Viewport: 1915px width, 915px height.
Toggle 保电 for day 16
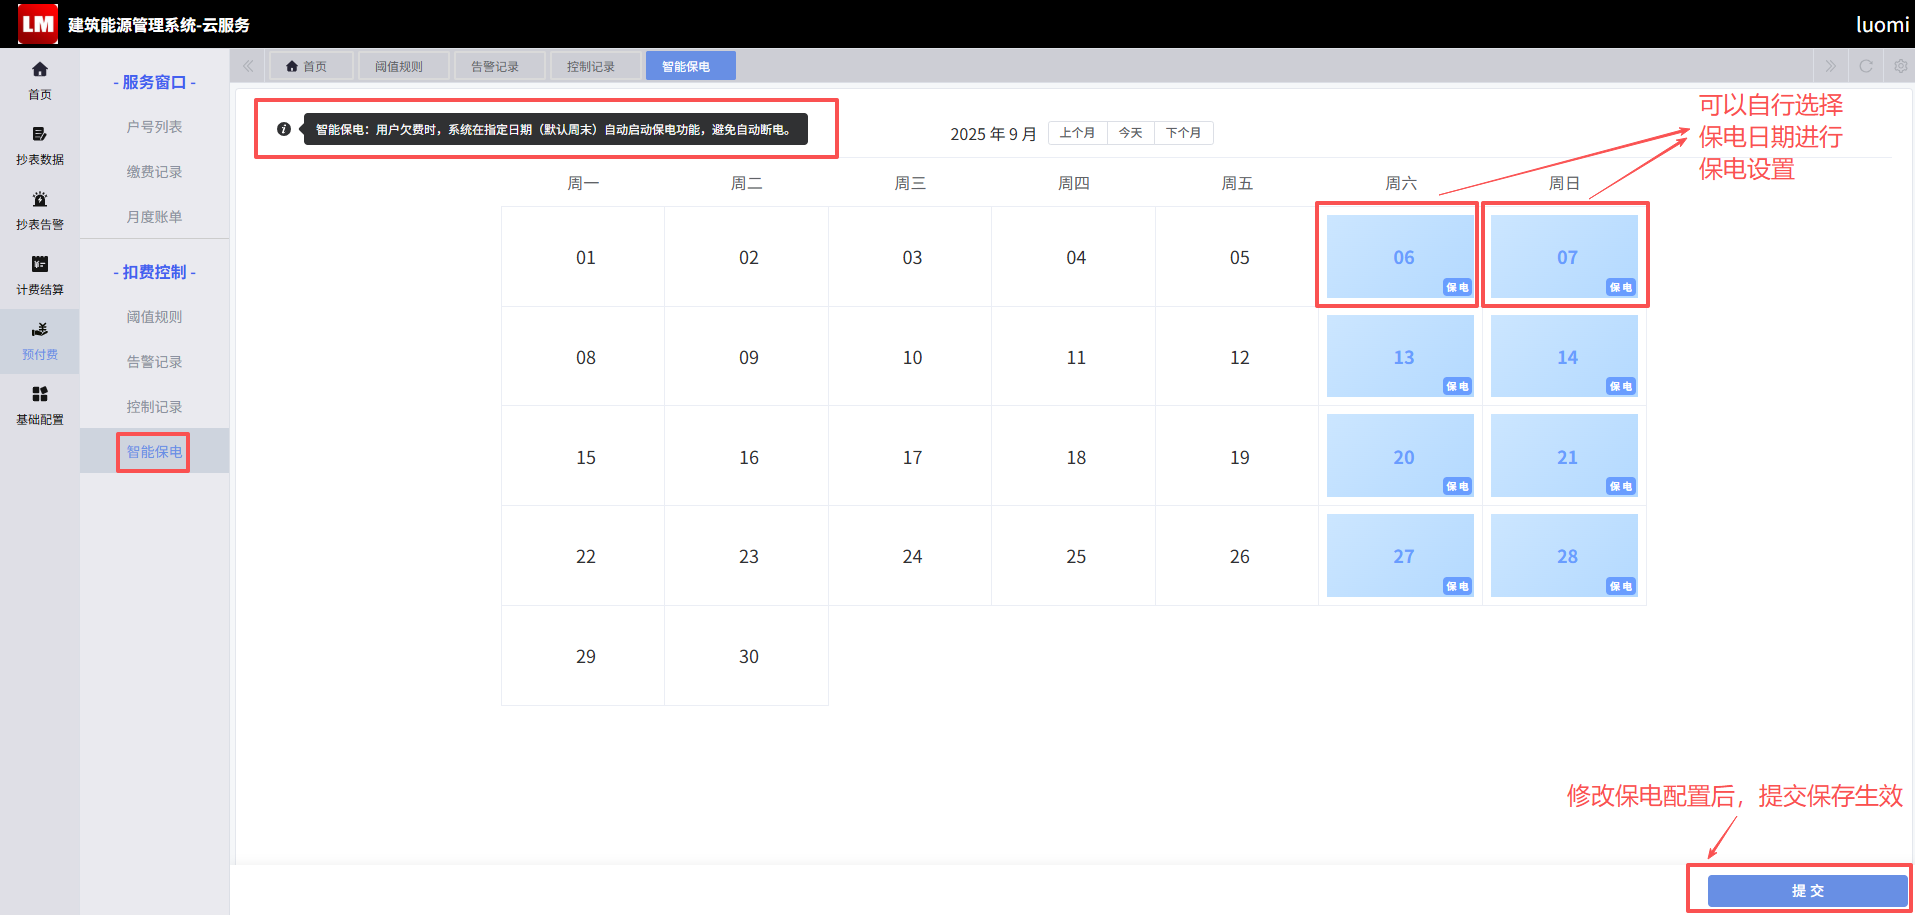747,457
